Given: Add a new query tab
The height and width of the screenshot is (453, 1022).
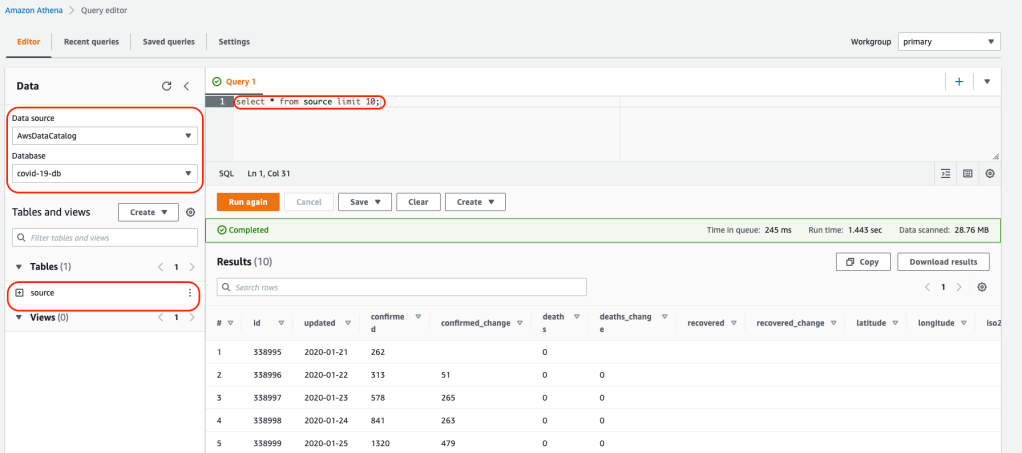Looking at the screenshot, I should 958,82.
